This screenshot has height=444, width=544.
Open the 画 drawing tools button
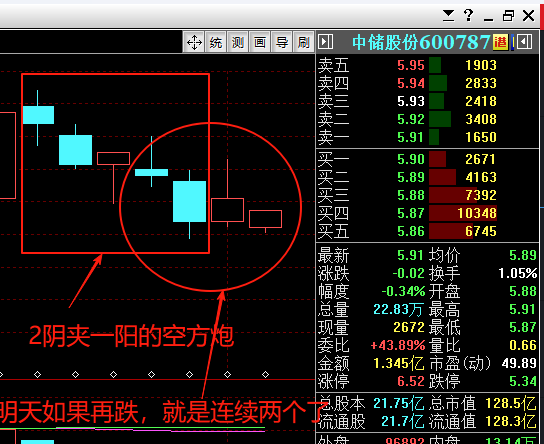260,43
